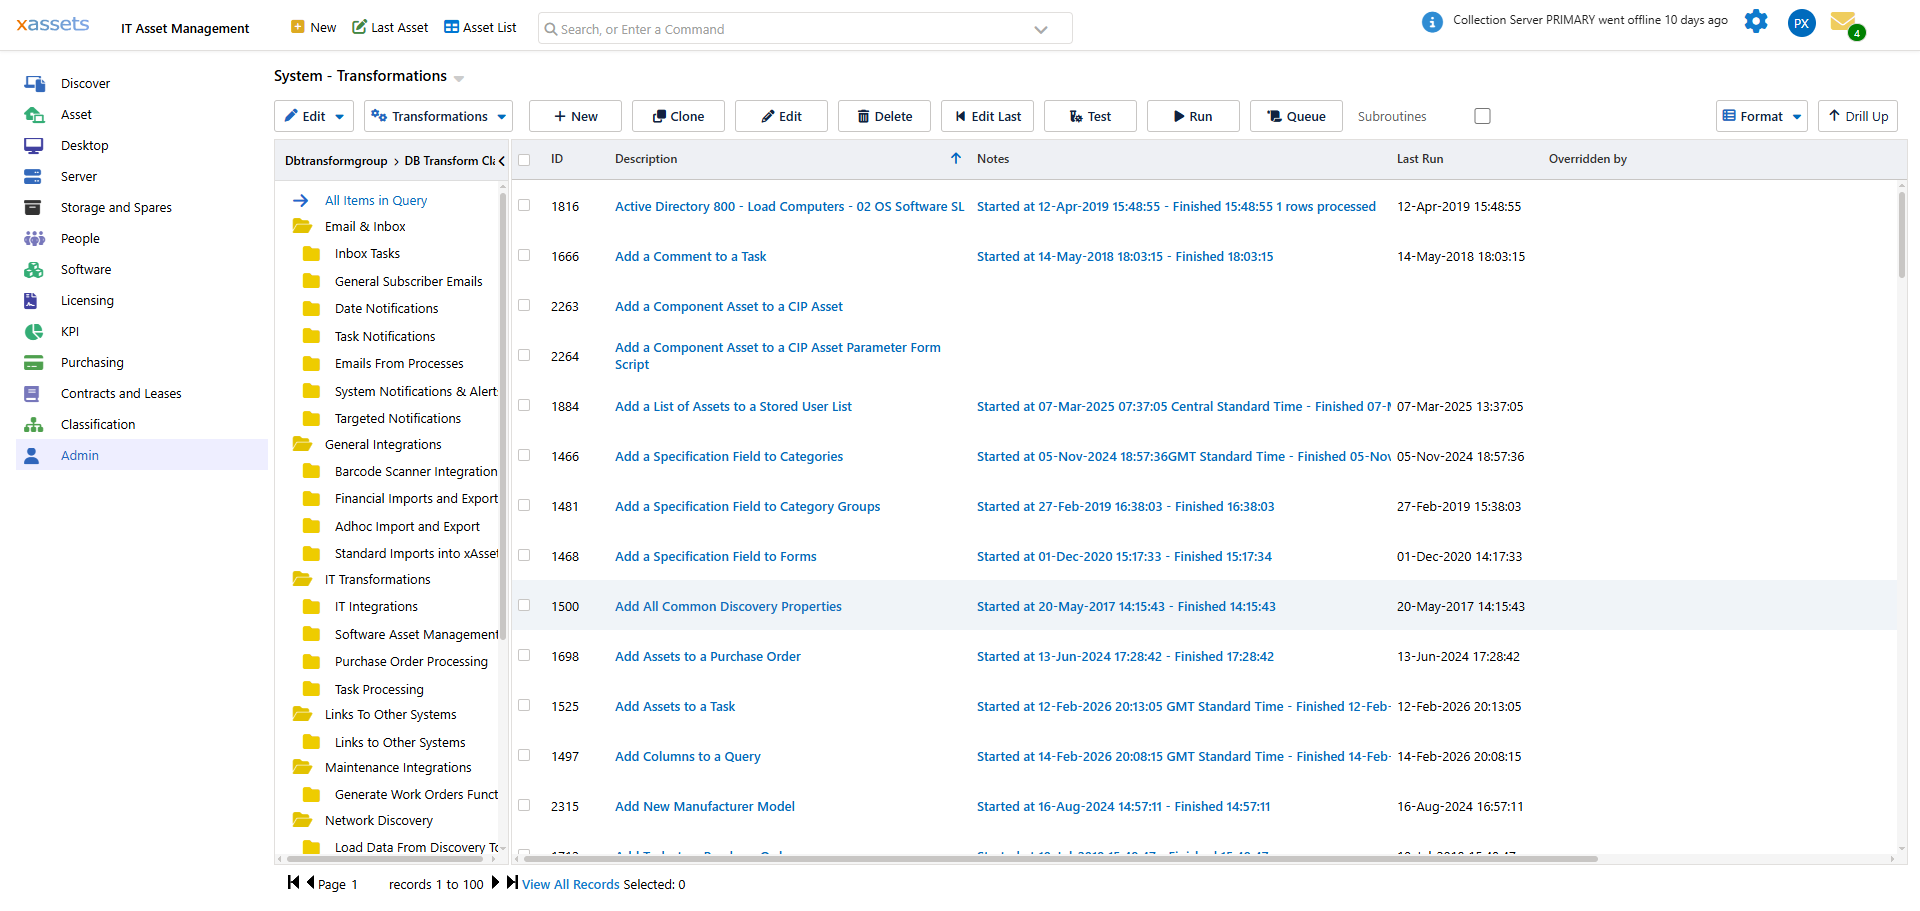
Task: Switch to the Asset List view
Action: (x=480, y=27)
